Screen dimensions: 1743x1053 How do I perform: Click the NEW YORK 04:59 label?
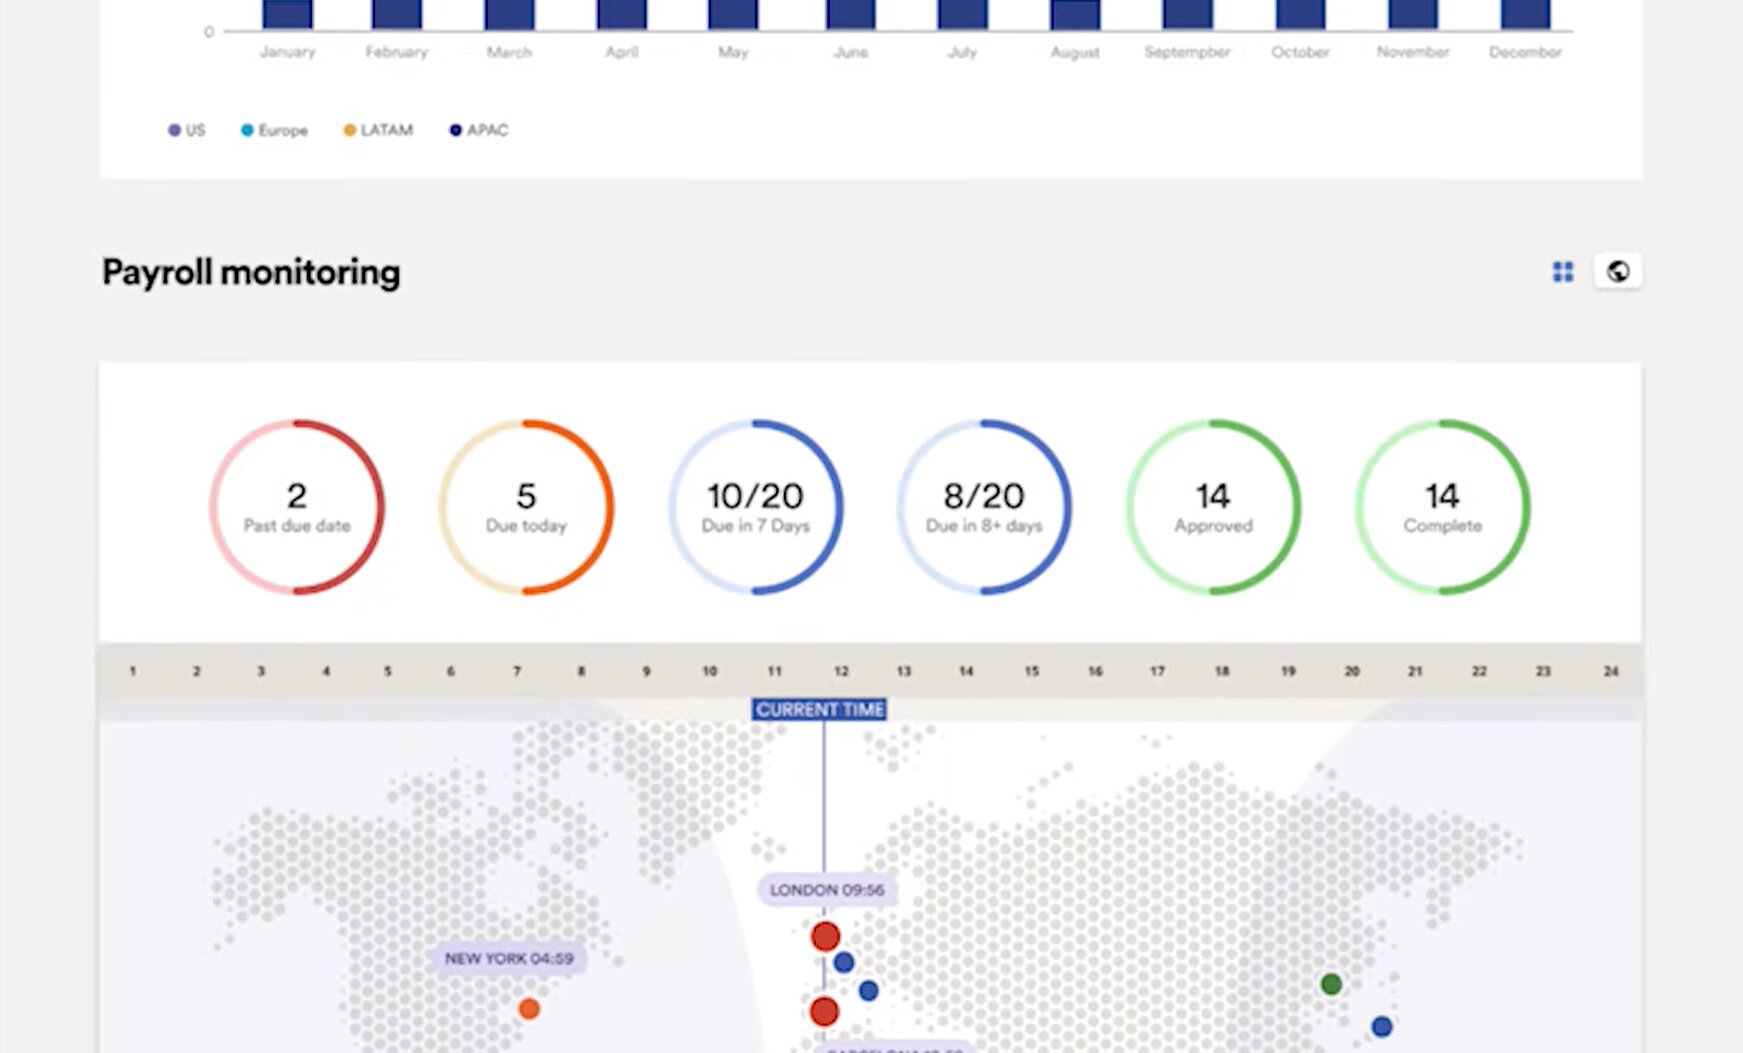(509, 958)
